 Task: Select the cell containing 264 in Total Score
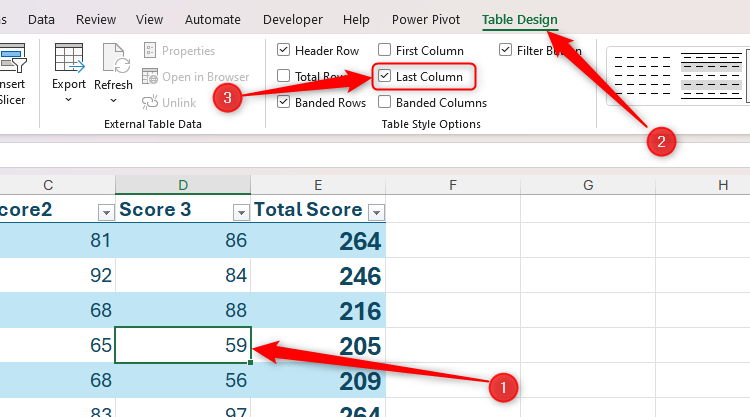click(x=318, y=243)
